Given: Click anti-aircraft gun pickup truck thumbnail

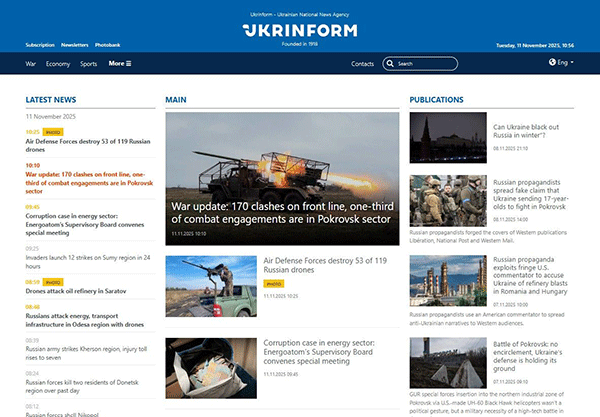Looking at the screenshot, I should pos(211,286).
